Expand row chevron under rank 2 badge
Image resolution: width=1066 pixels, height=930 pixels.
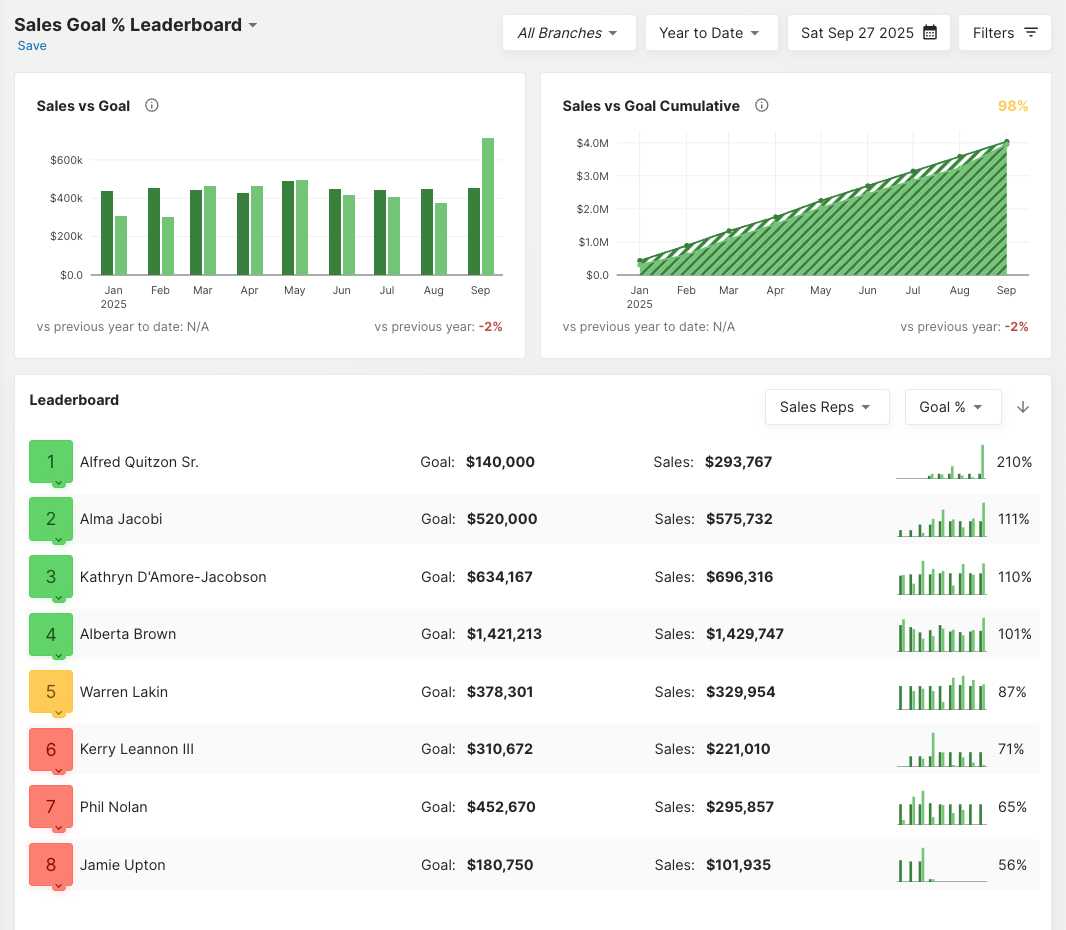pyautogui.click(x=58, y=541)
